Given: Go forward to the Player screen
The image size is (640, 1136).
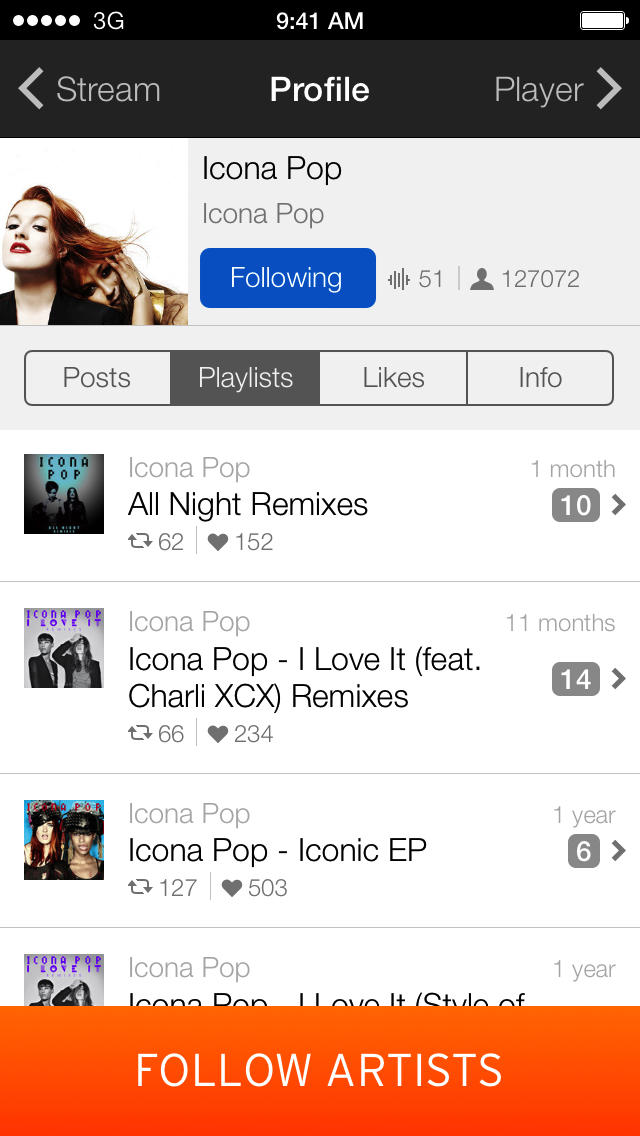Looking at the screenshot, I should click(x=557, y=90).
